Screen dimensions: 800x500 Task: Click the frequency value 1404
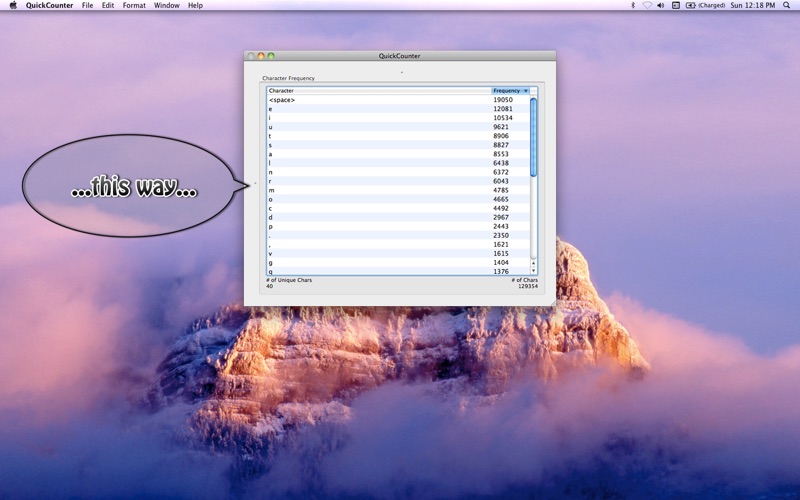pyautogui.click(x=501, y=263)
